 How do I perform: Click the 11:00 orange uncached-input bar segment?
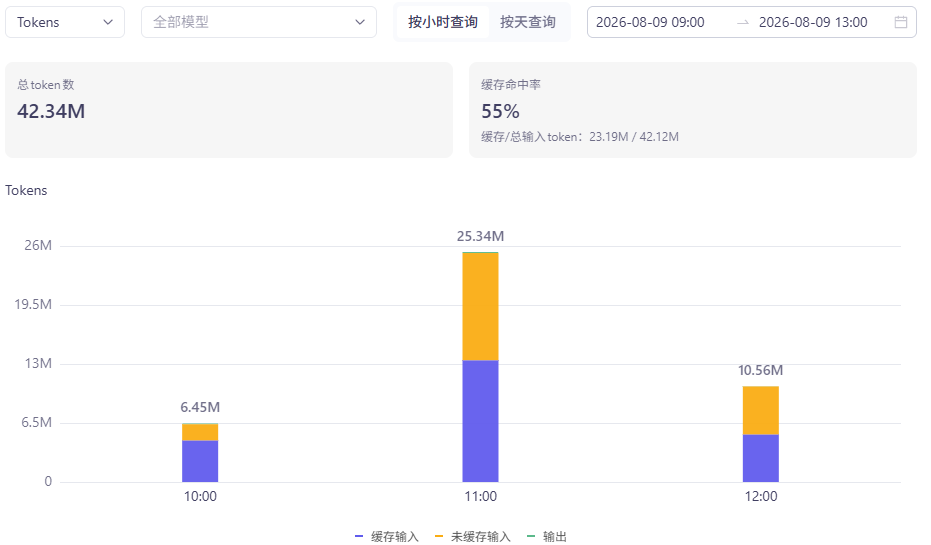(480, 306)
